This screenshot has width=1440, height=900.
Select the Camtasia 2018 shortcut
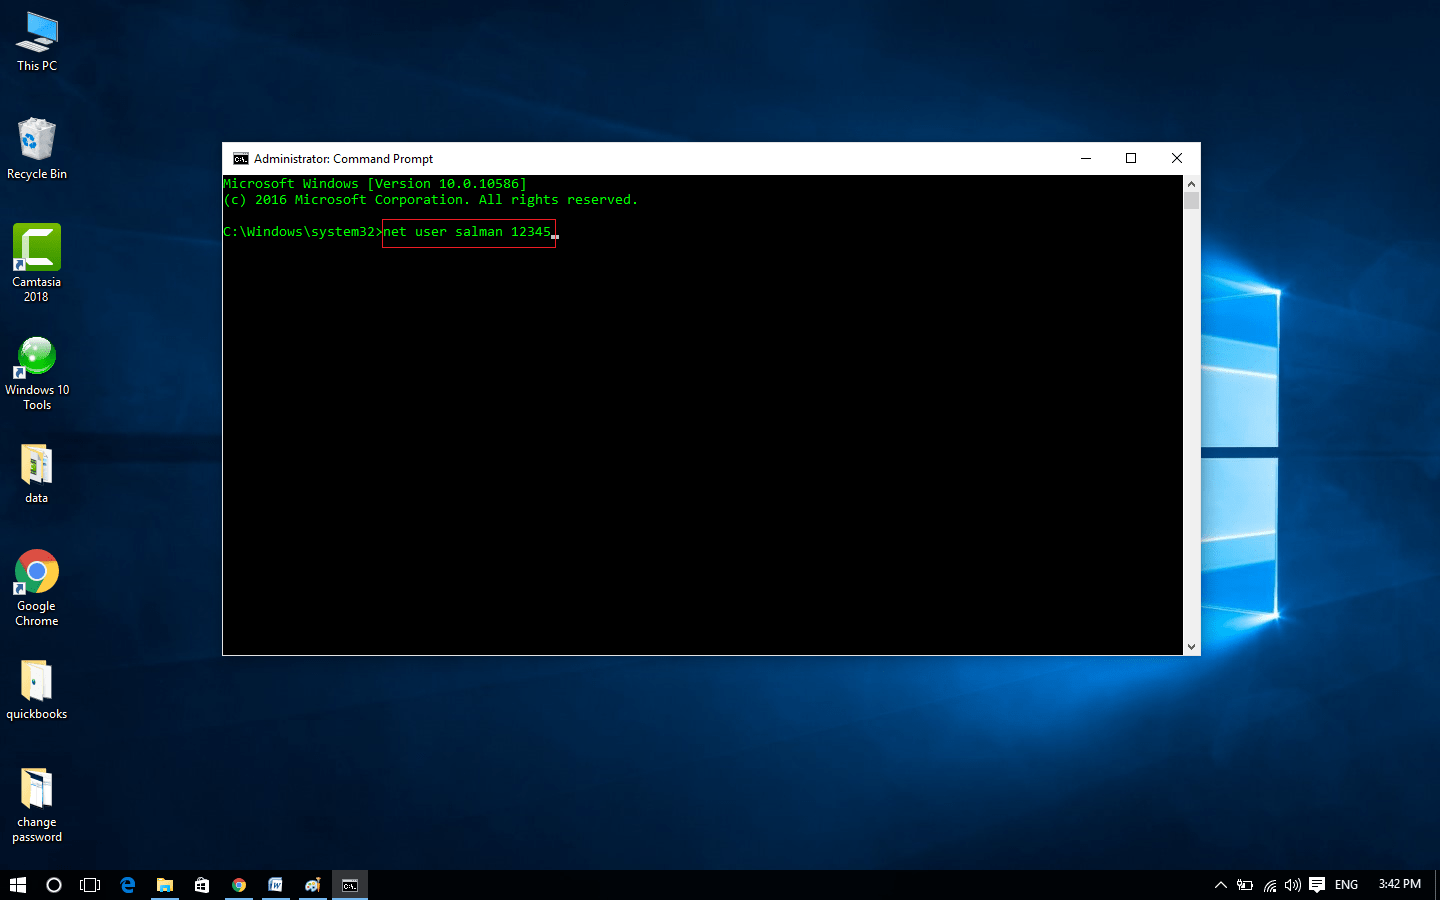click(x=37, y=263)
